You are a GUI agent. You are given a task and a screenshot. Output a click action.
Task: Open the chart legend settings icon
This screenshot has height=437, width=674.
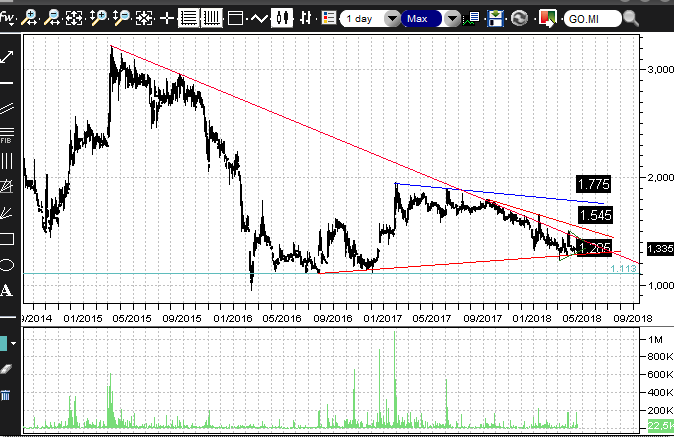click(x=329, y=18)
